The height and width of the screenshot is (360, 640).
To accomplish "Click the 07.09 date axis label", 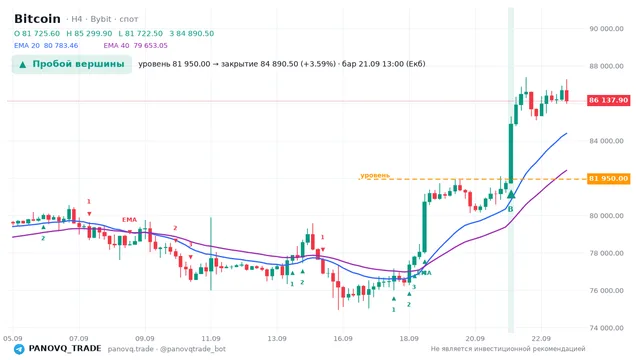I will point(79,339).
